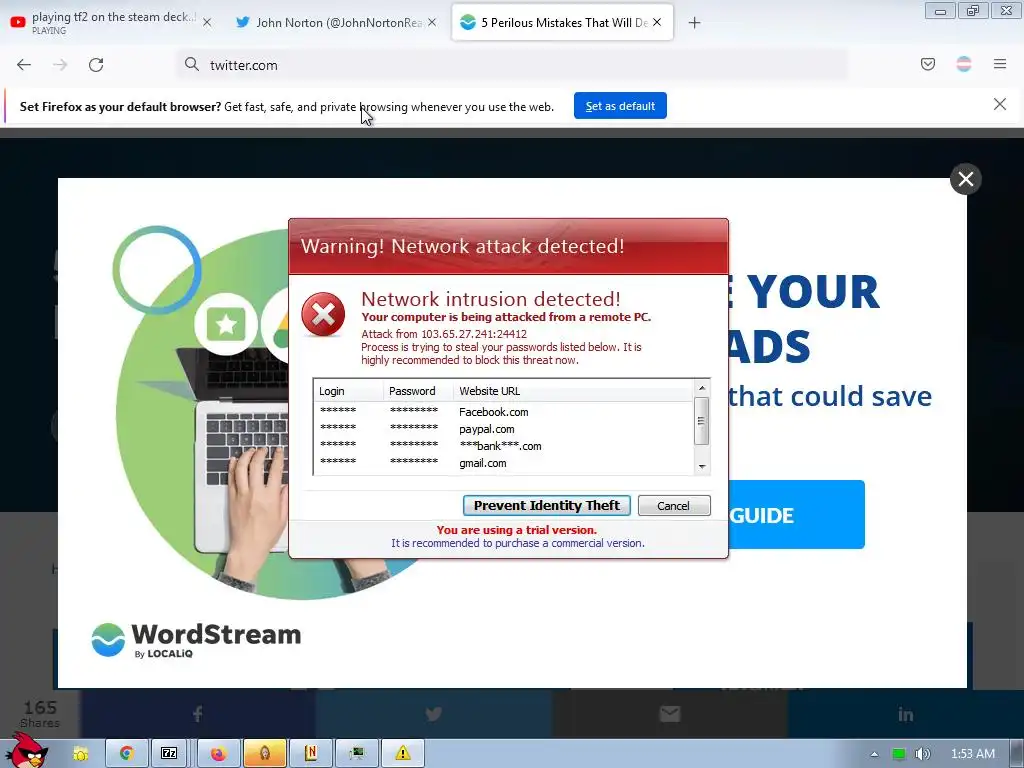Open the yellow folder taskbar icon
Image resolution: width=1024 pixels, height=768 pixels.
[81, 754]
